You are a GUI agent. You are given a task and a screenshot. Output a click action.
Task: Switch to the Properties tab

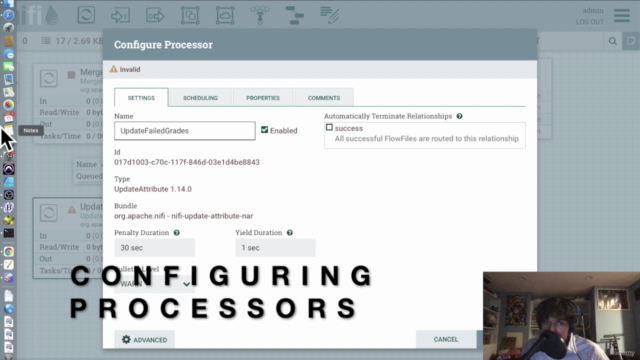263,98
